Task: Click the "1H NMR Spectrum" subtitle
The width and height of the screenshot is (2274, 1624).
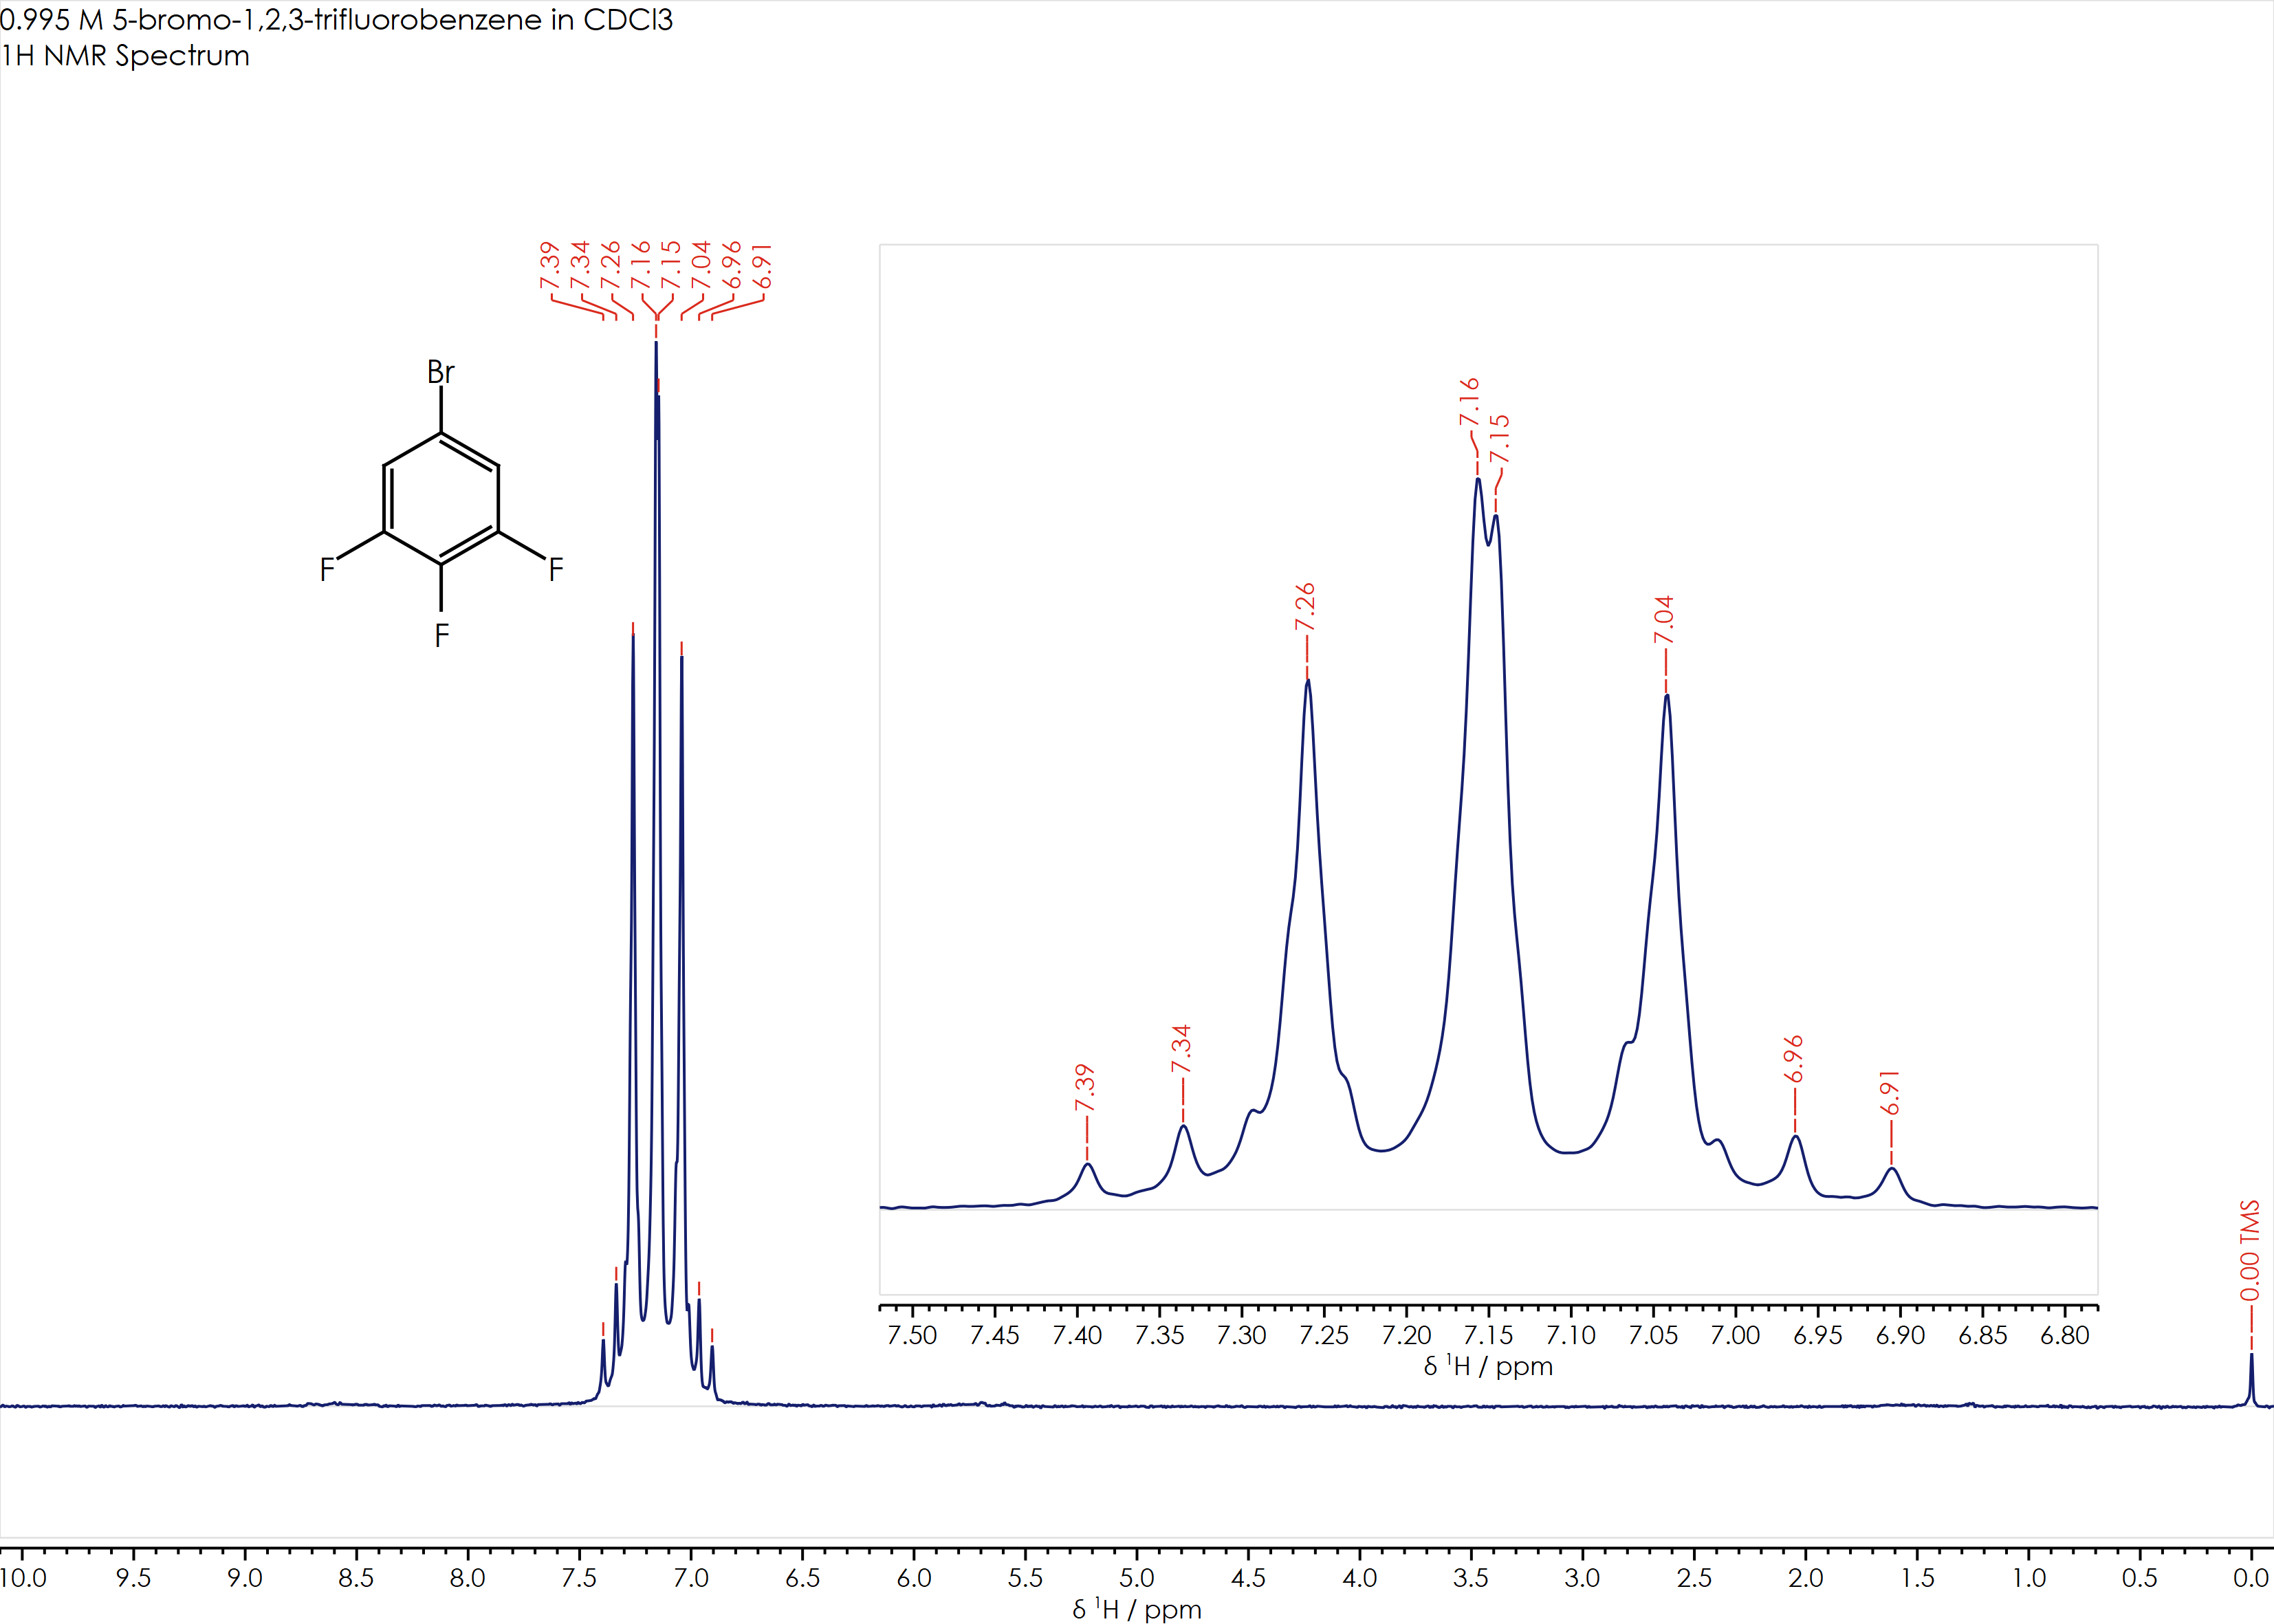Action: pos(125,56)
